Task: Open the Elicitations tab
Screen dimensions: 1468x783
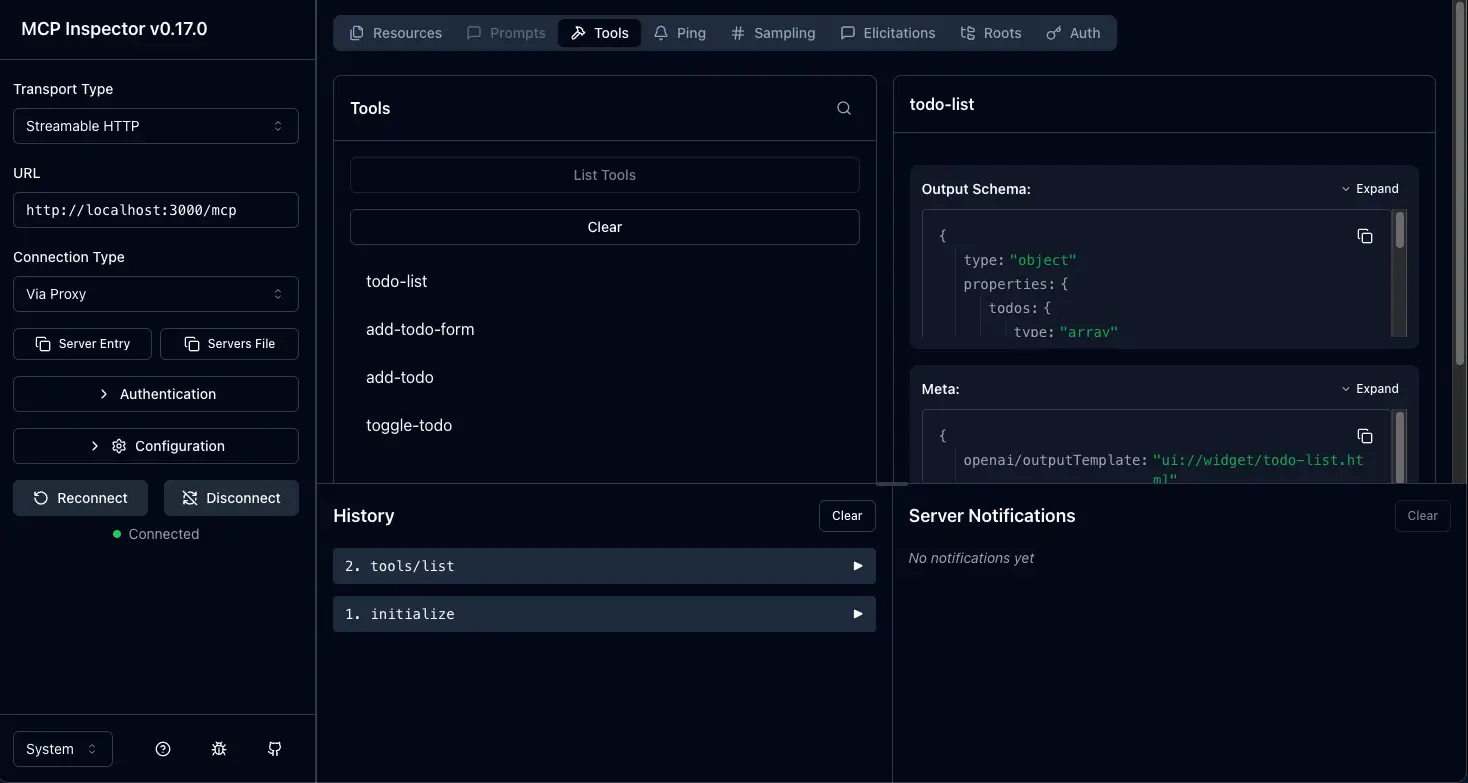Action: [x=888, y=33]
